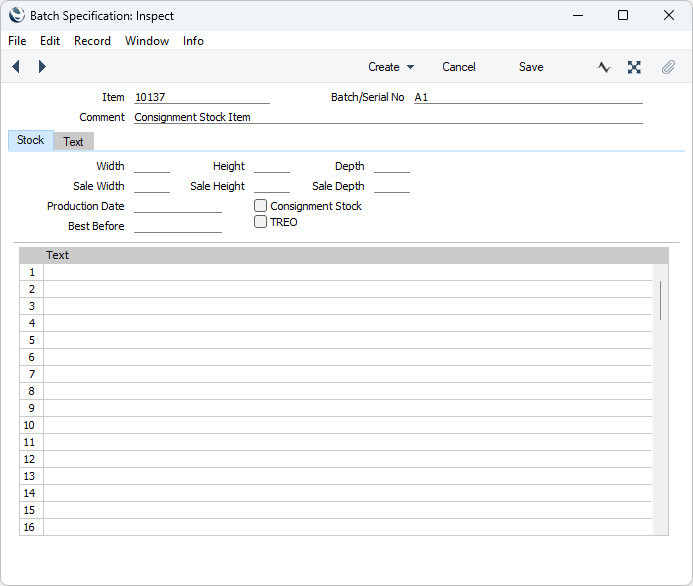Select row number 16 in the grid
This screenshot has width=693, height=586.
[x=29, y=527]
